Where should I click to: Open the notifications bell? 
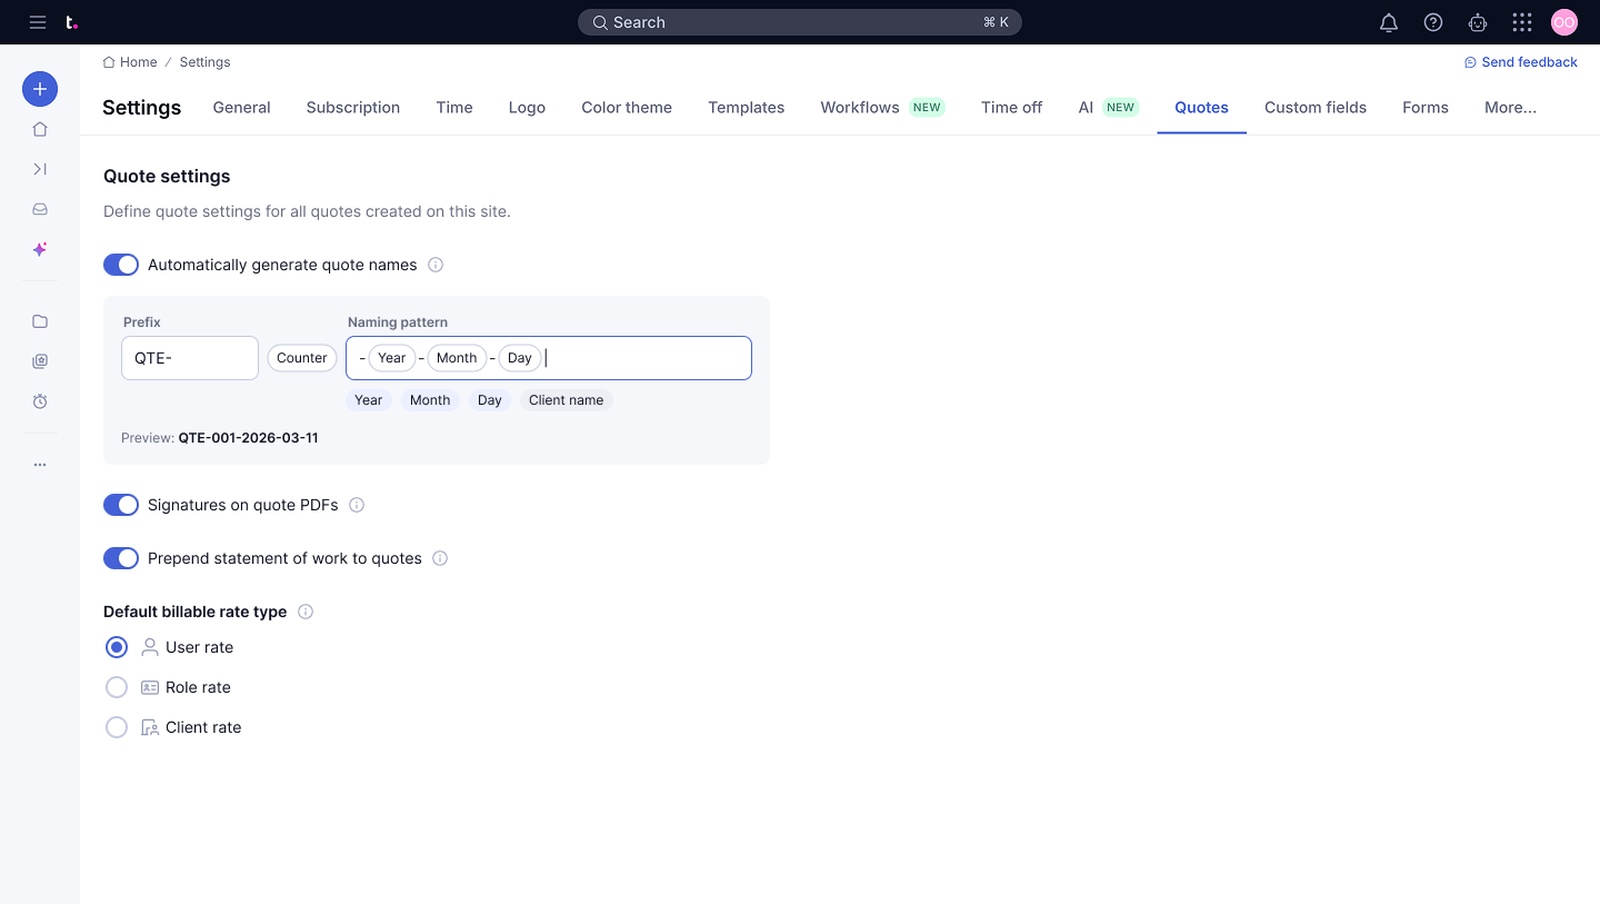pos(1388,22)
